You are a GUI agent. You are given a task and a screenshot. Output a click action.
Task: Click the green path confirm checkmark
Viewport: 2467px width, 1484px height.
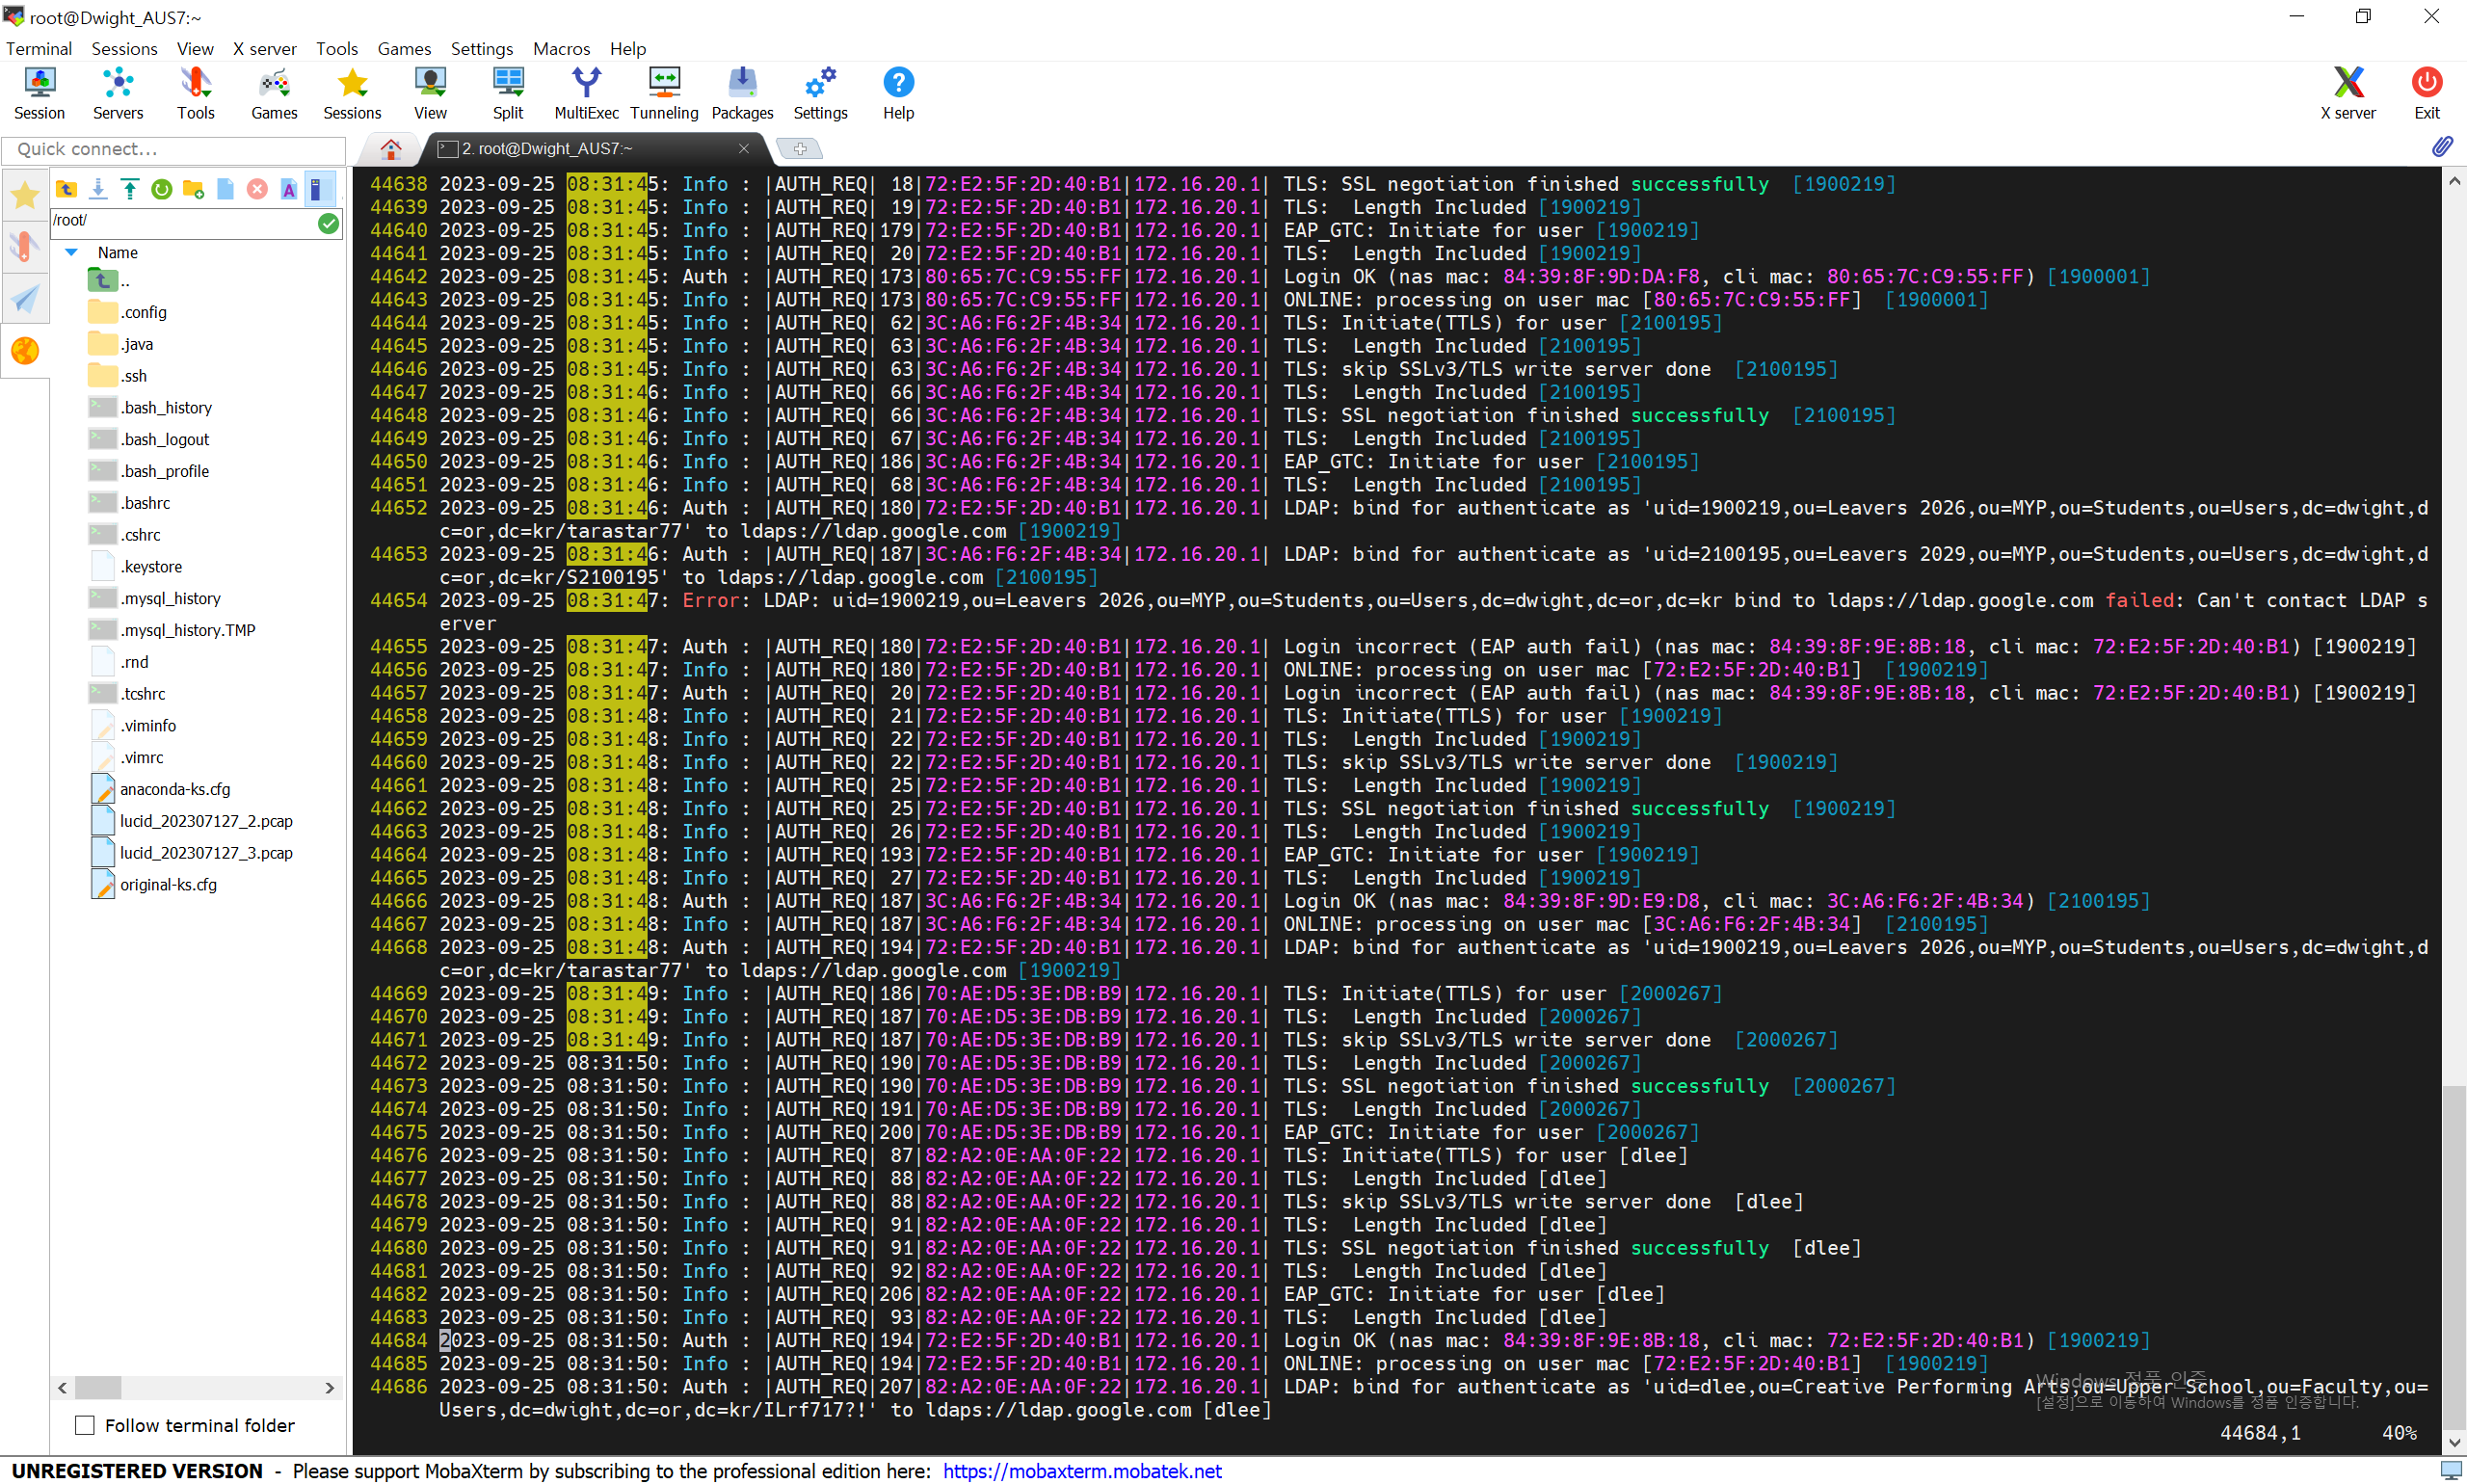click(x=328, y=222)
